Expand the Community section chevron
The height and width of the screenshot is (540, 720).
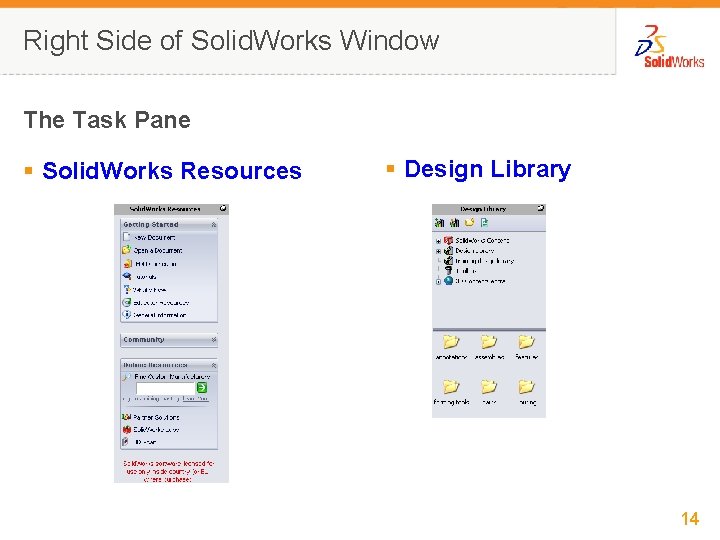[x=214, y=340]
